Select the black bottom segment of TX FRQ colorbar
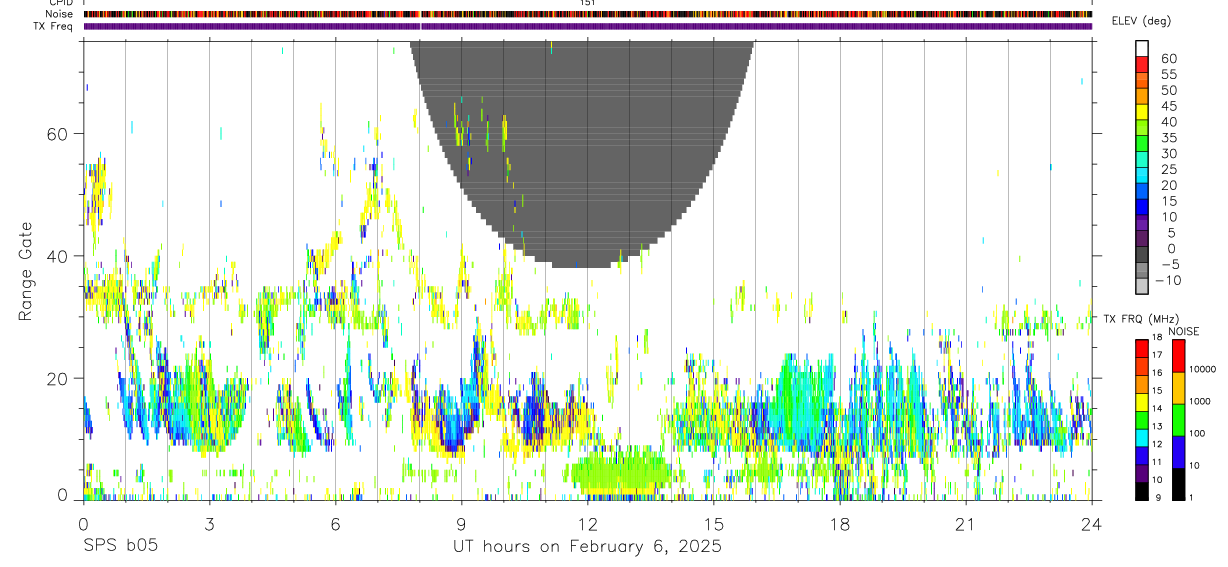Viewport: 1228px width, 567px height. [x=1142, y=491]
